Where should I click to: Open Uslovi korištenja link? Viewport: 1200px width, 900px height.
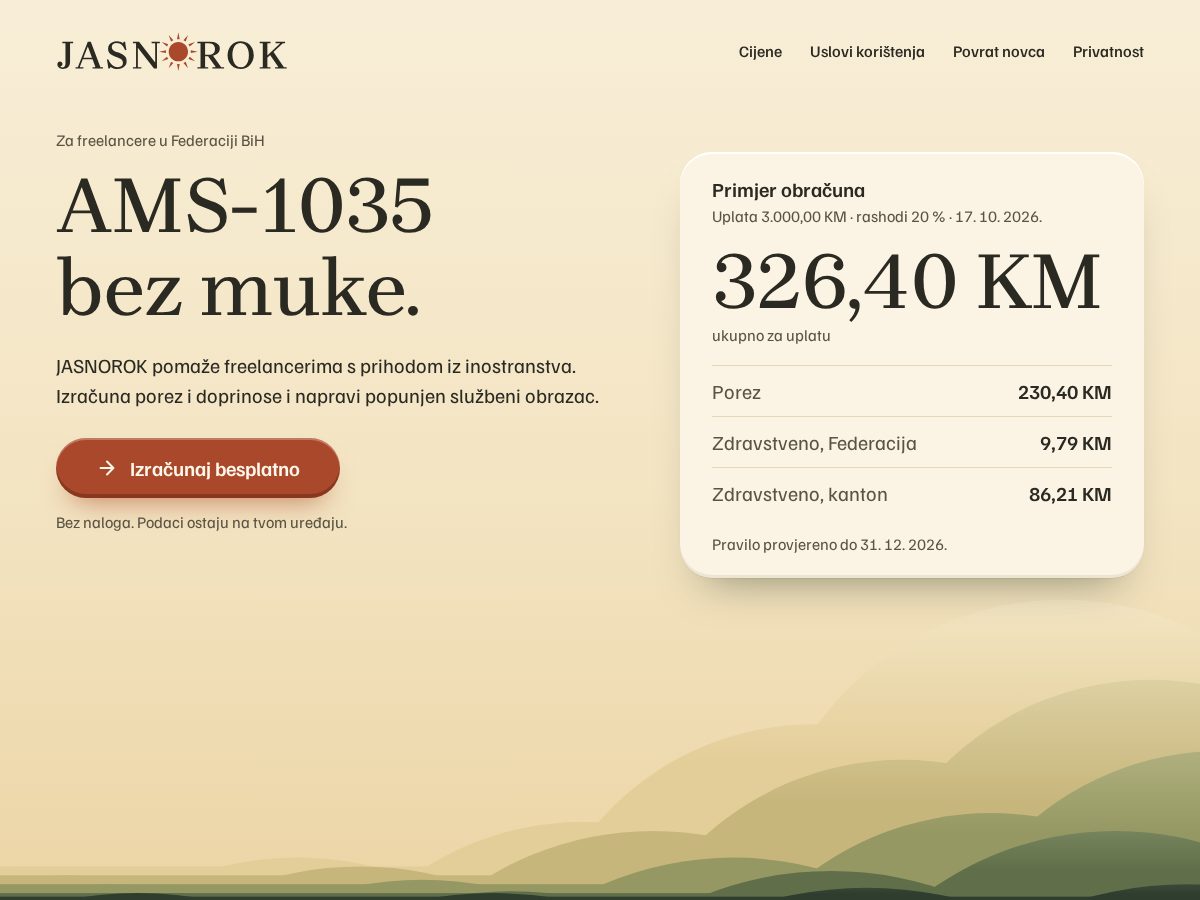(x=867, y=52)
